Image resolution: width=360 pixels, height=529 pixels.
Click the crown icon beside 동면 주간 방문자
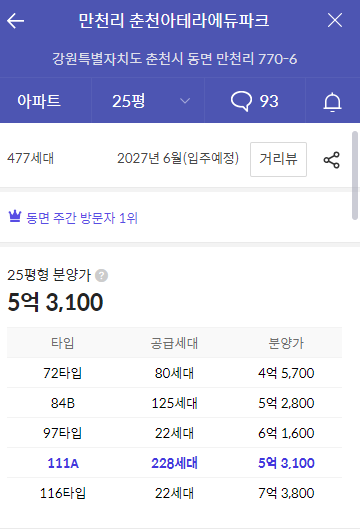tap(15, 216)
